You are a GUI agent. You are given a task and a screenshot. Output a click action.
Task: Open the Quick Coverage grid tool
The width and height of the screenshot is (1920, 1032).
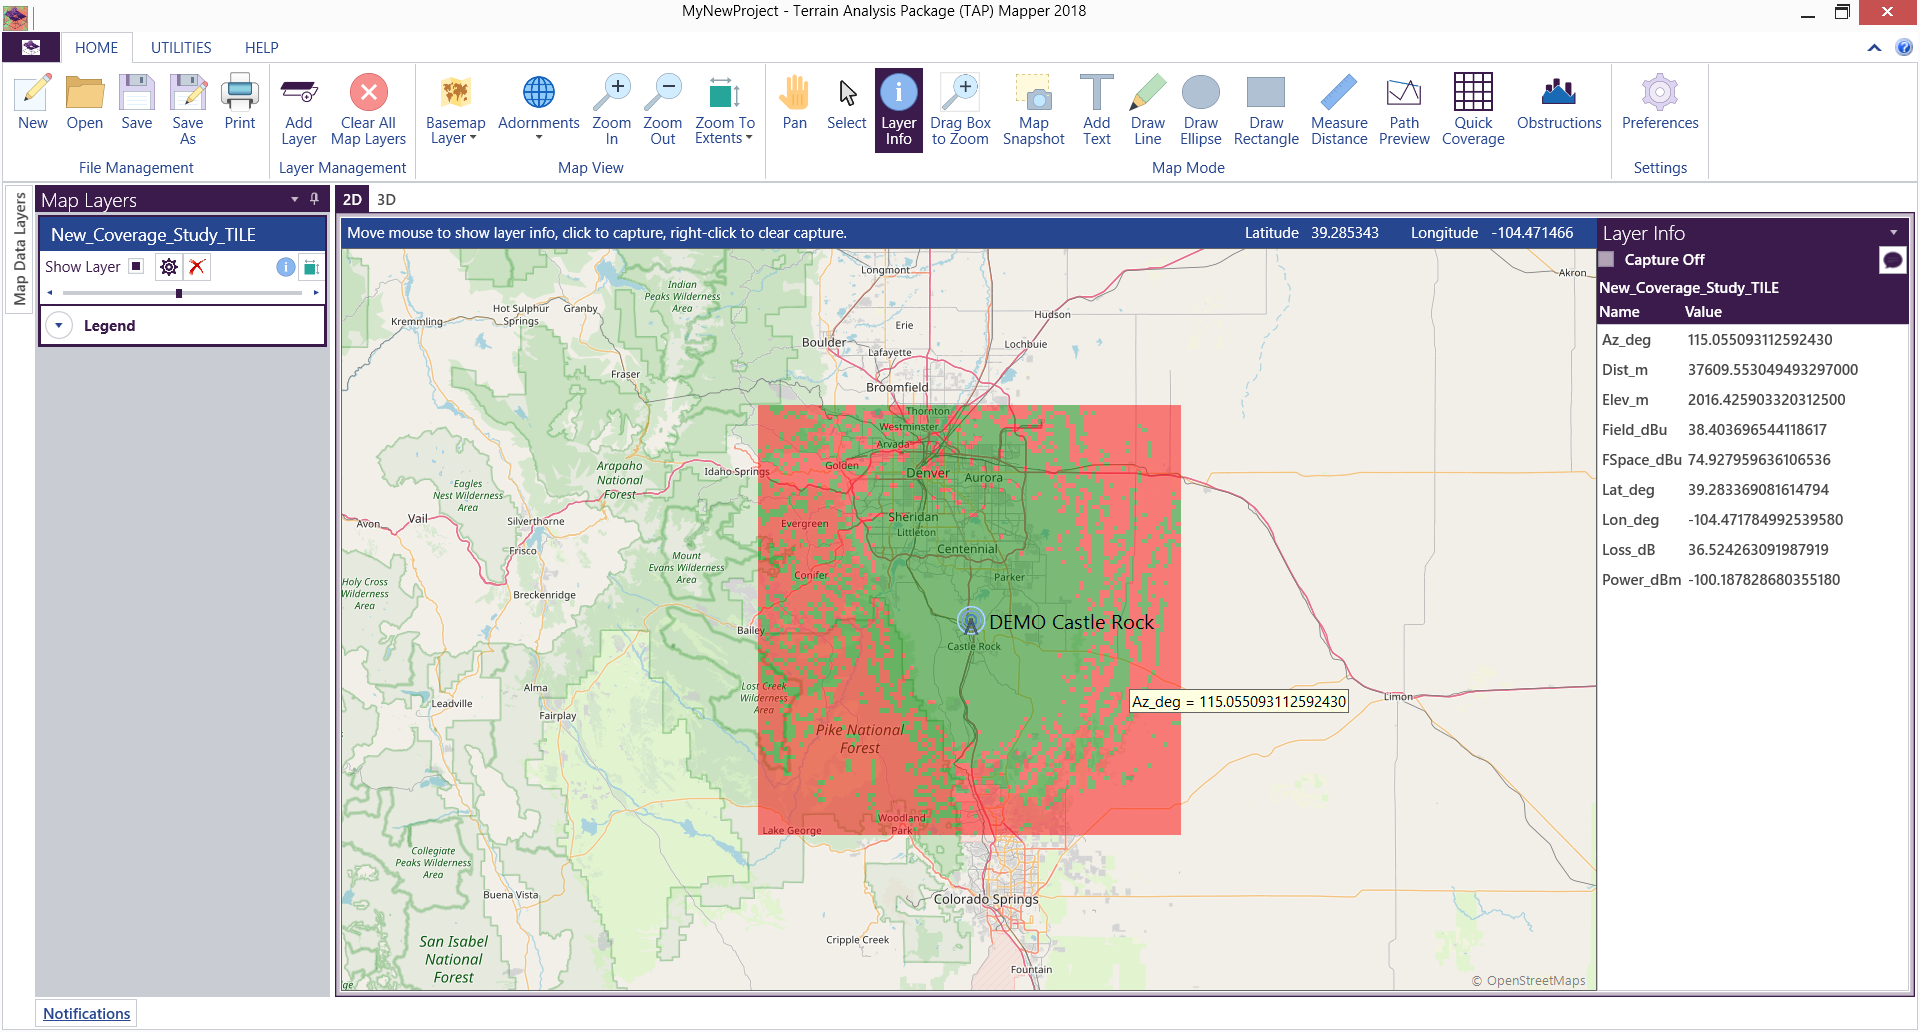tap(1472, 110)
